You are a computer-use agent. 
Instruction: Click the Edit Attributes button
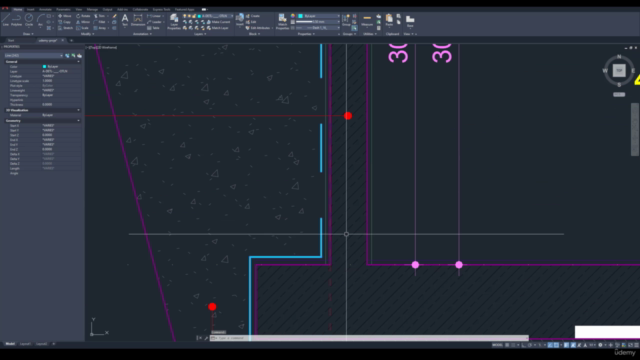click(258, 28)
